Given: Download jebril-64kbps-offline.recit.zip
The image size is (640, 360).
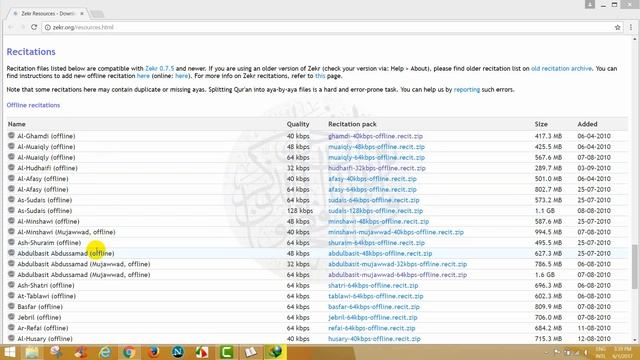Looking at the screenshot, I should (x=373, y=317).
